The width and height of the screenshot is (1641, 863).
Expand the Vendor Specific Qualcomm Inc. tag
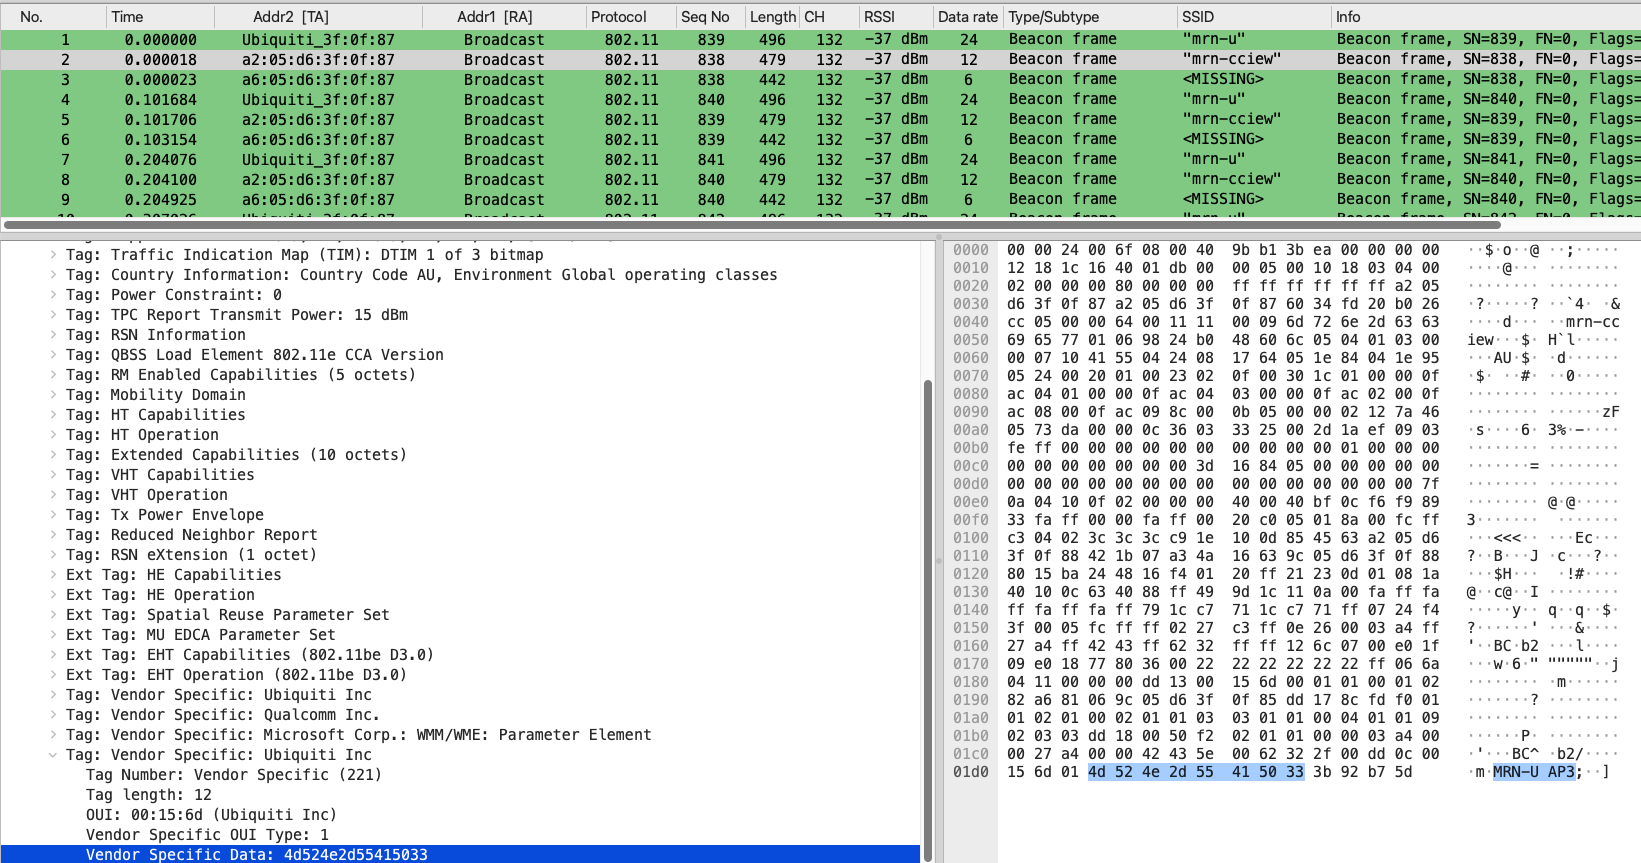click(x=53, y=715)
